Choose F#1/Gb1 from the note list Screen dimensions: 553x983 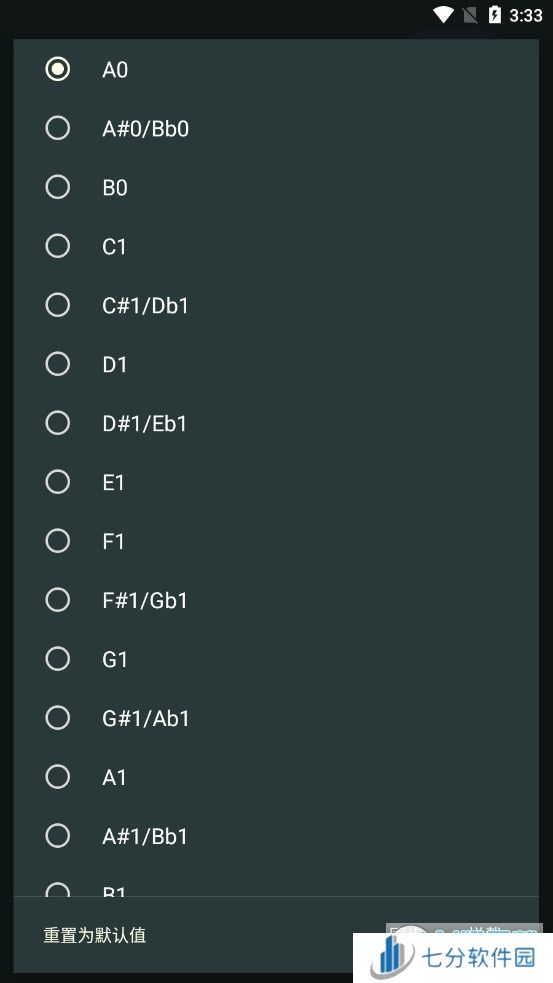(276, 600)
